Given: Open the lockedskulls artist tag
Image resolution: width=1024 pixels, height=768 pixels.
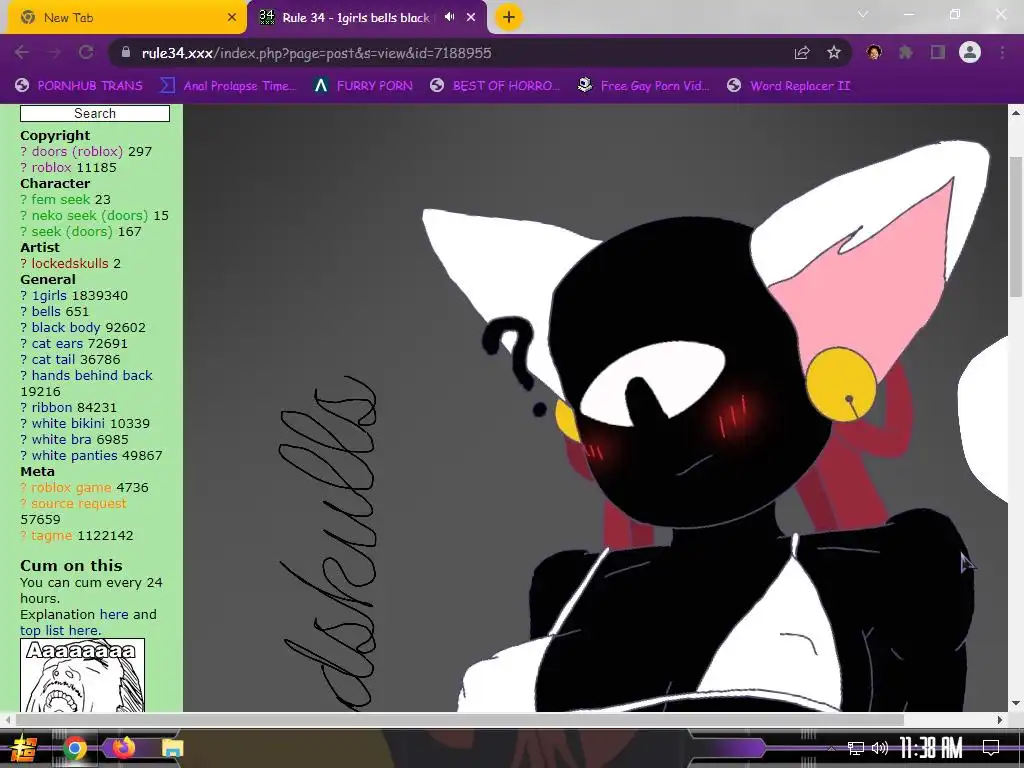Looking at the screenshot, I should point(70,263).
